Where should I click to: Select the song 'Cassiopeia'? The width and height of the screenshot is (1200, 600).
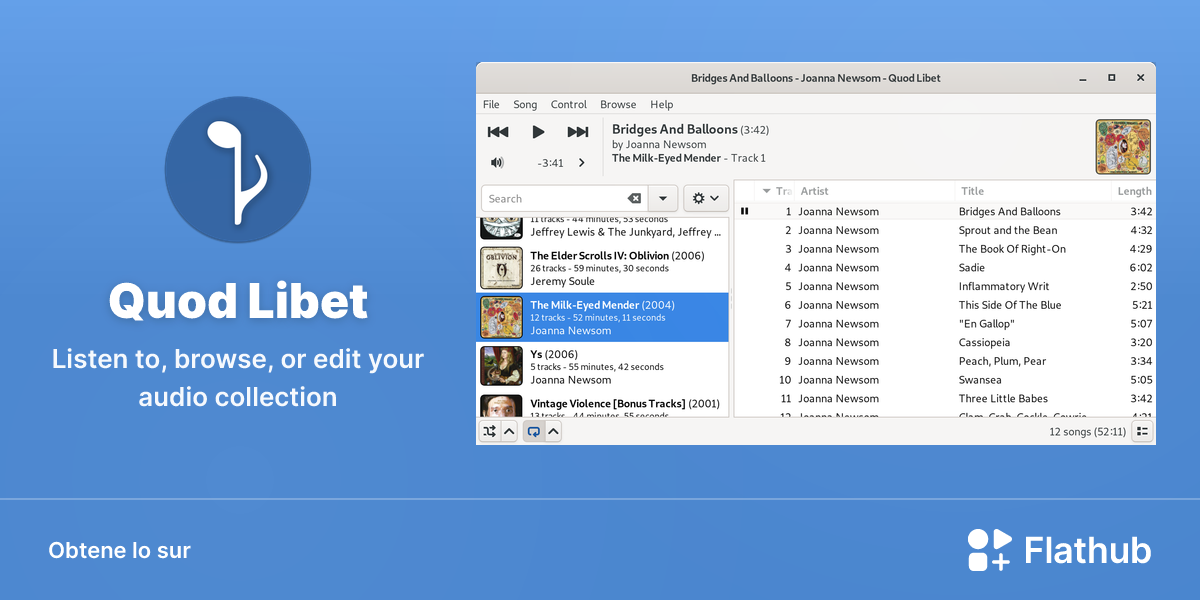click(984, 342)
